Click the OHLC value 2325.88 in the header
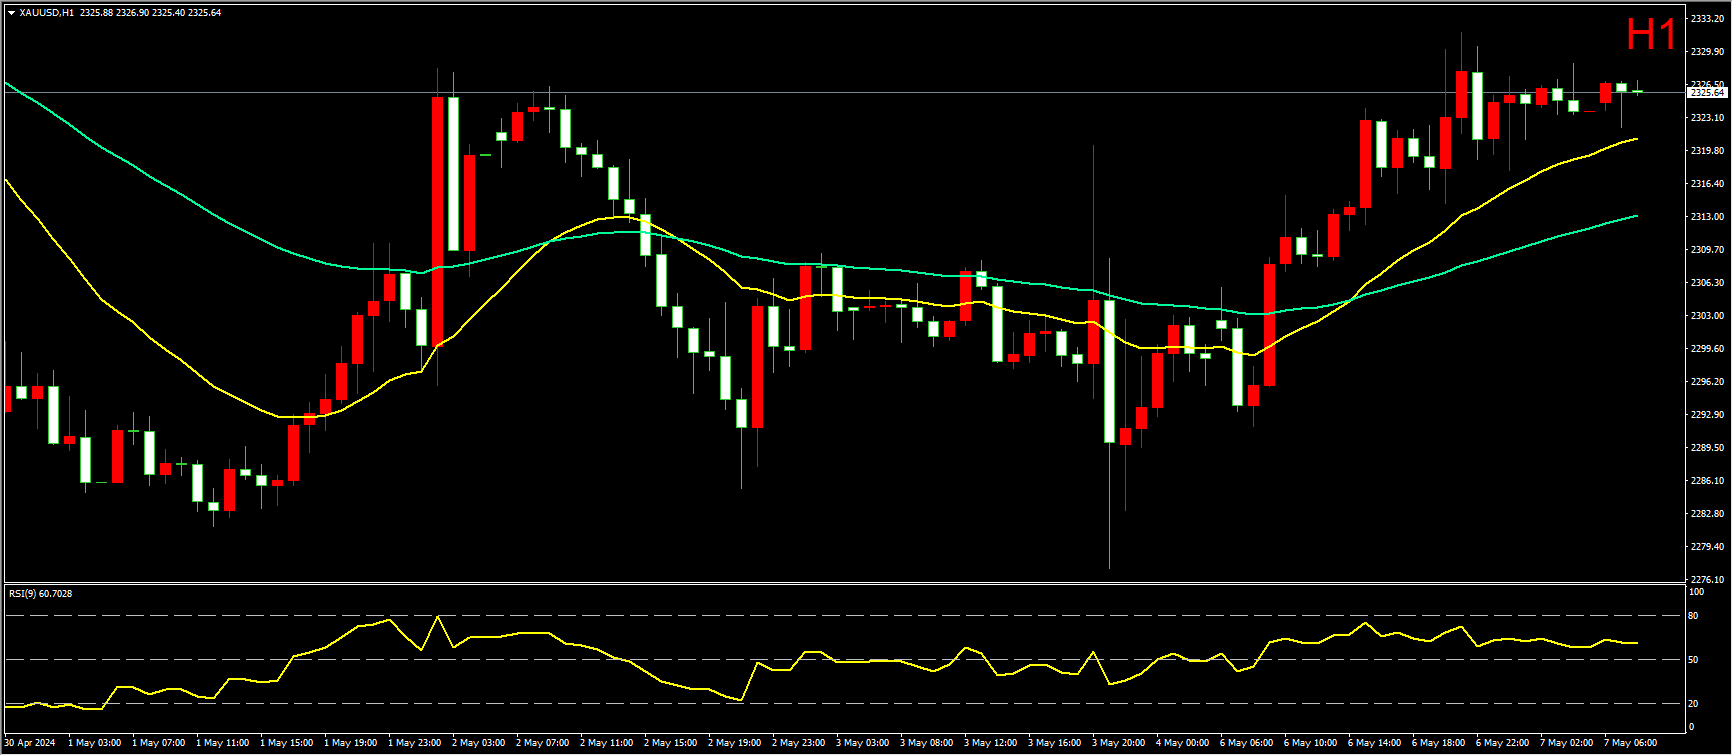Image resolution: width=1733 pixels, height=756 pixels. point(96,13)
